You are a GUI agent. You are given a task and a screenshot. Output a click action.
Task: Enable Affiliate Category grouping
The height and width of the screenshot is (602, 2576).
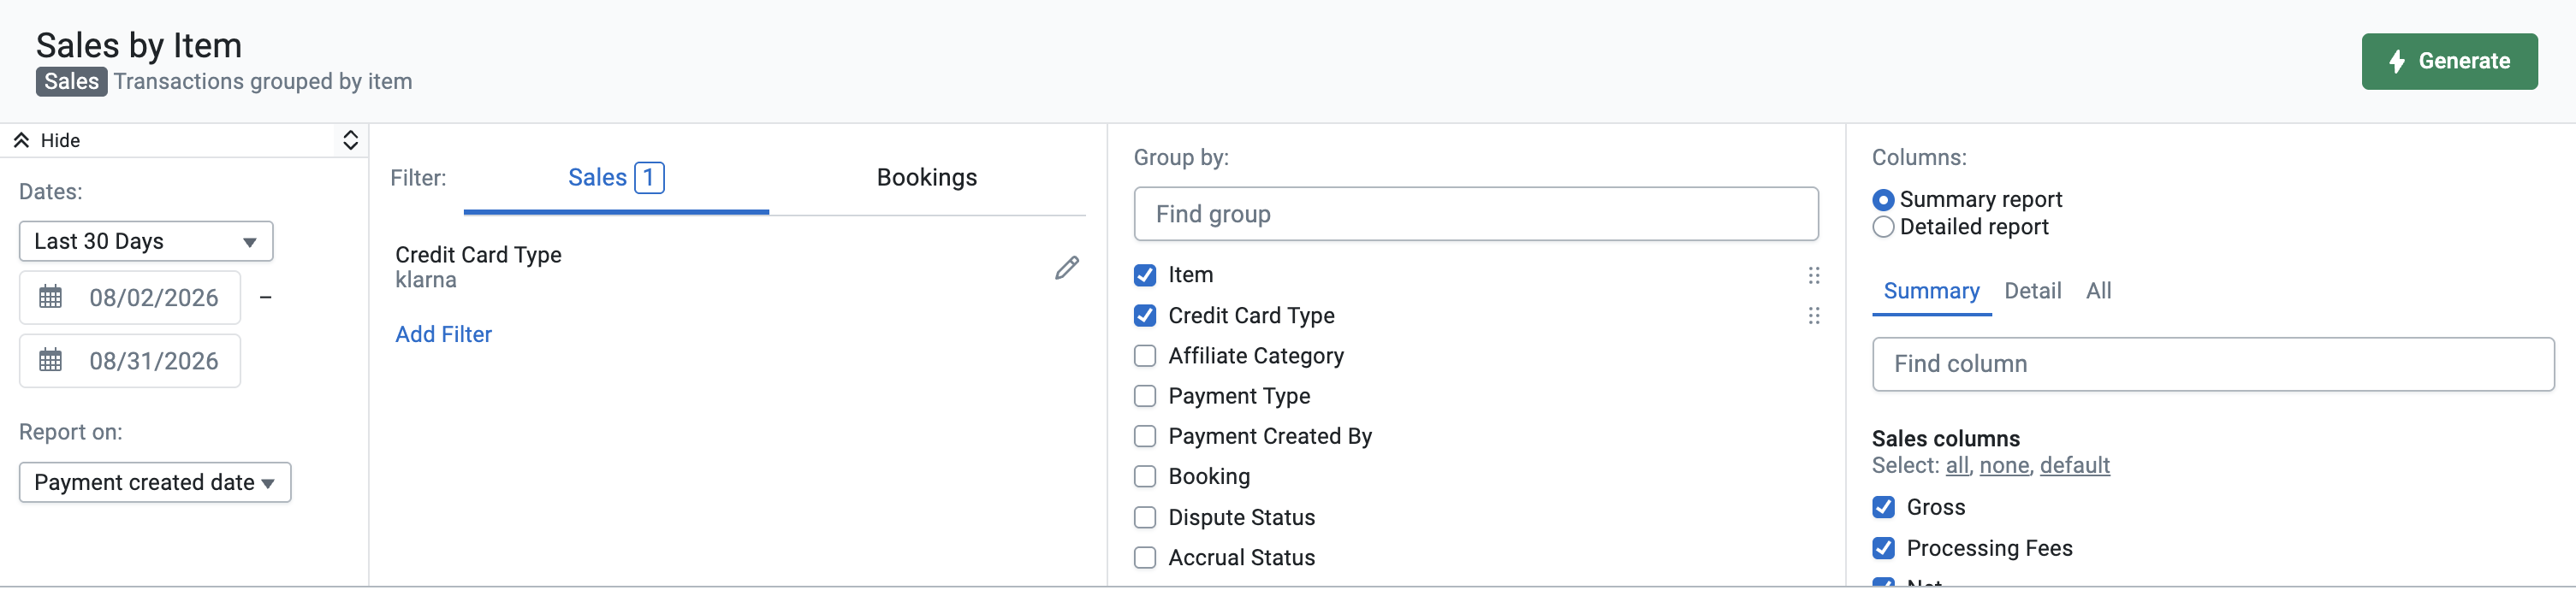[1145, 356]
